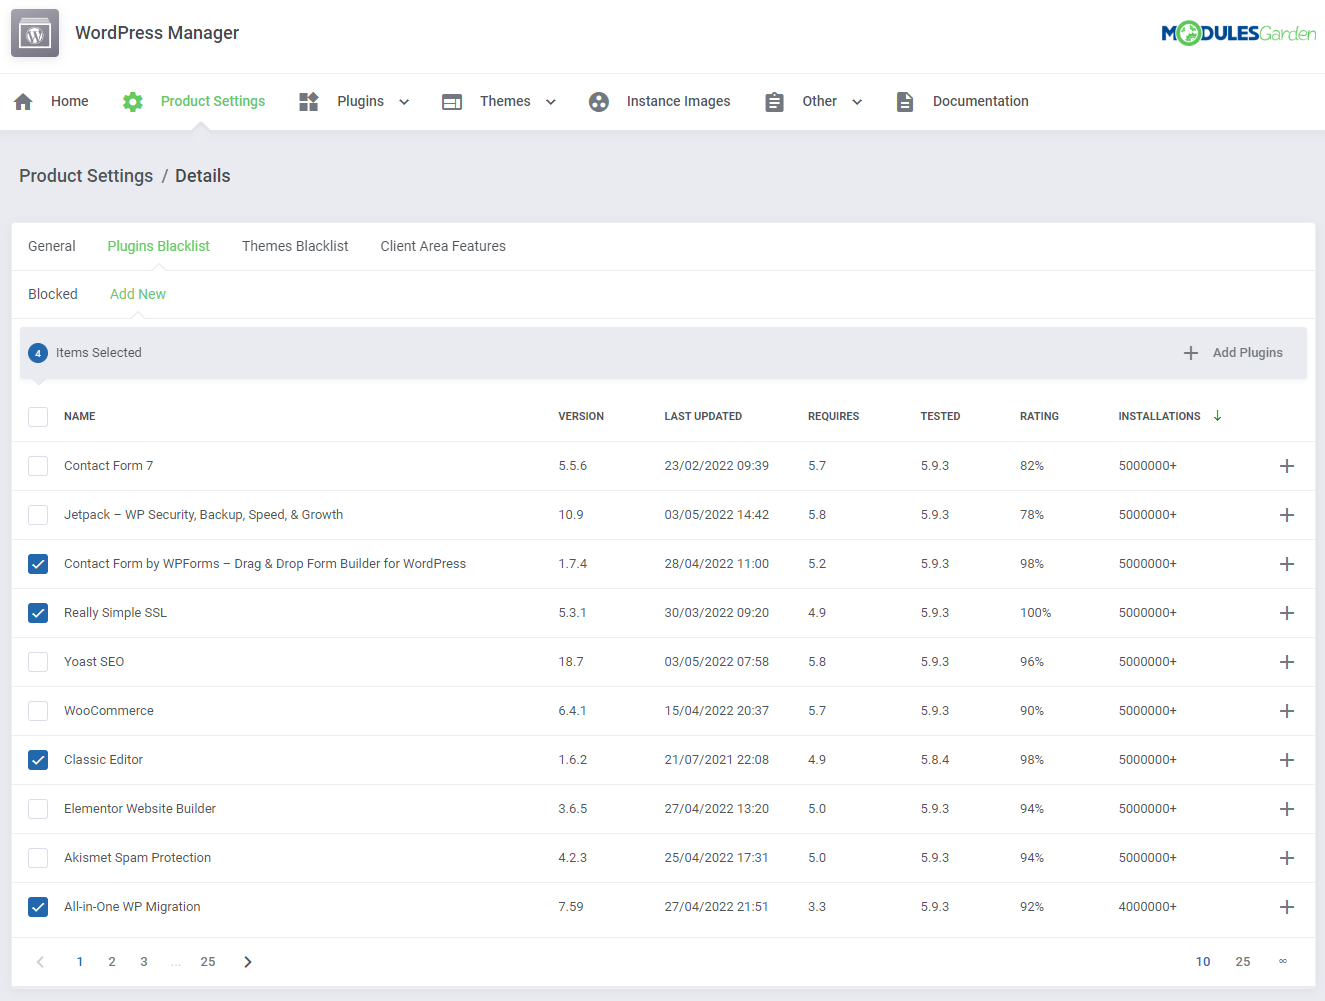Uncheck the All-in-One WP Migration checkbox
The height and width of the screenshot is (1001, 1325).
click(x=38, y=907)
